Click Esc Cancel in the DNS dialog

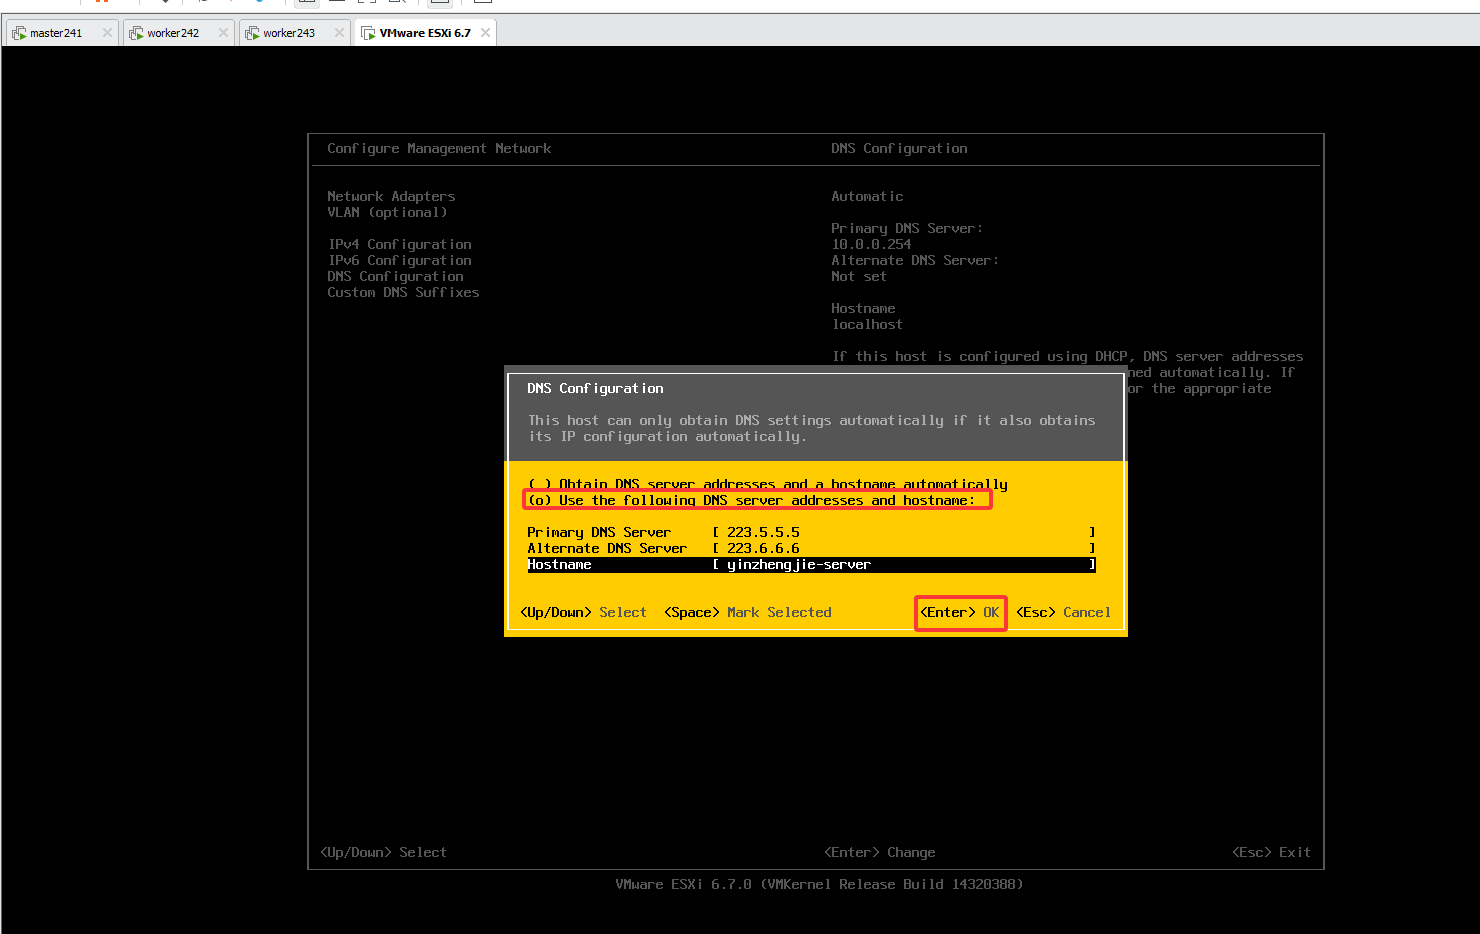1063,612
